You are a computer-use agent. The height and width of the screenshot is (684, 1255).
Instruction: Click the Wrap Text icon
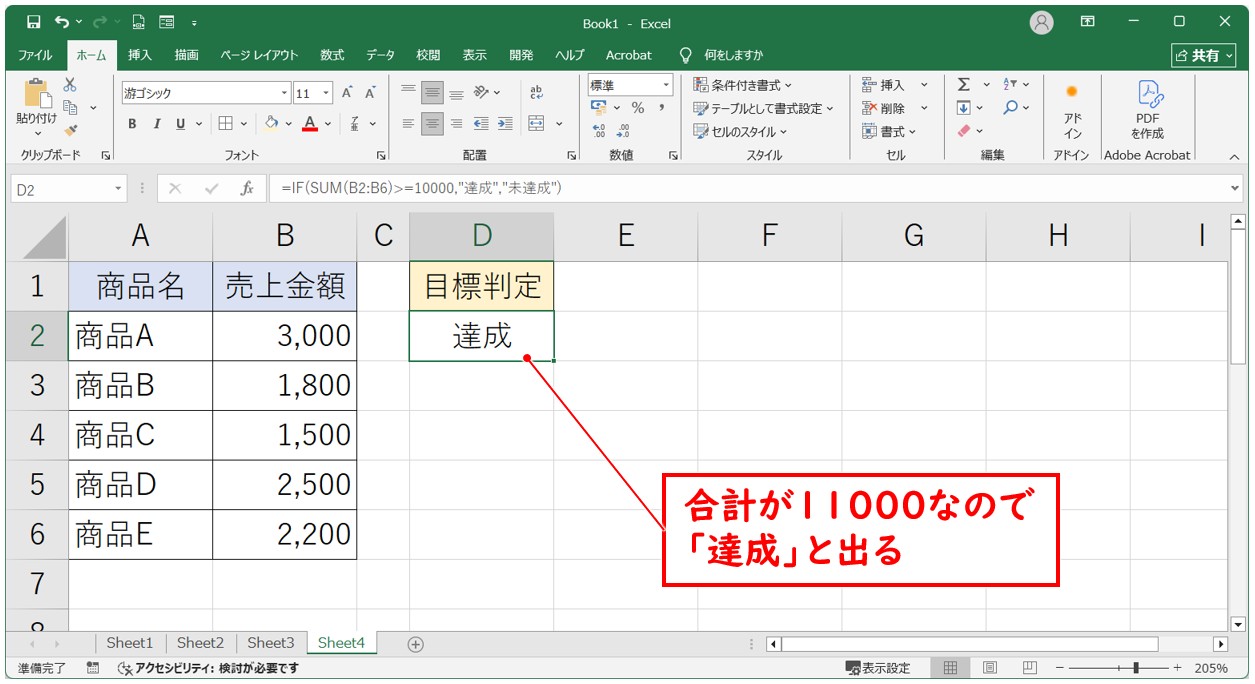536,92
